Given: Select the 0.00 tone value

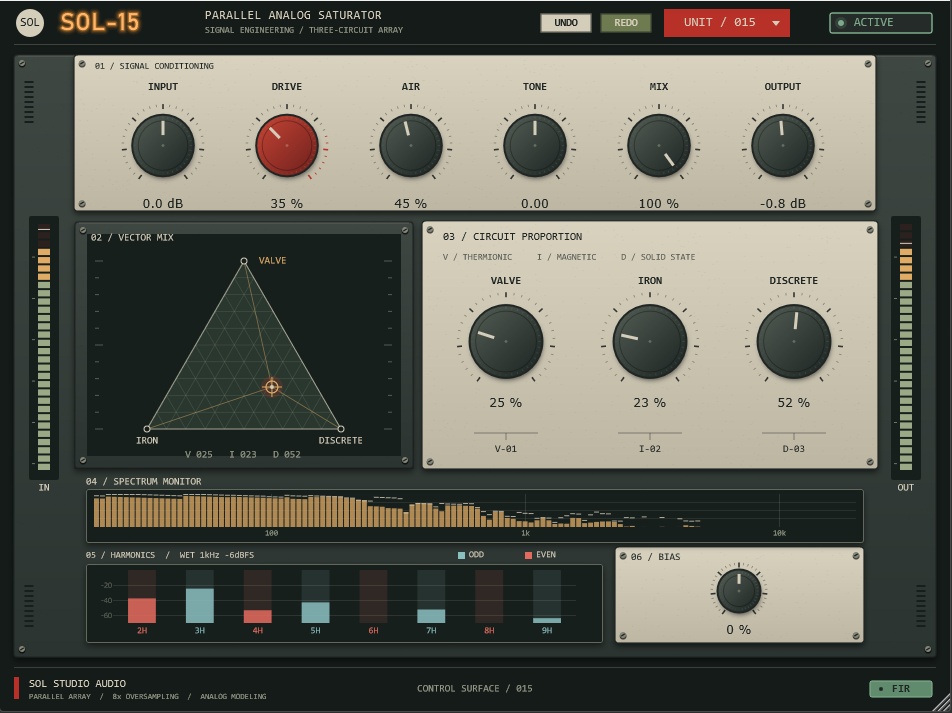Looking at the screenshot, I should (535, 203).
